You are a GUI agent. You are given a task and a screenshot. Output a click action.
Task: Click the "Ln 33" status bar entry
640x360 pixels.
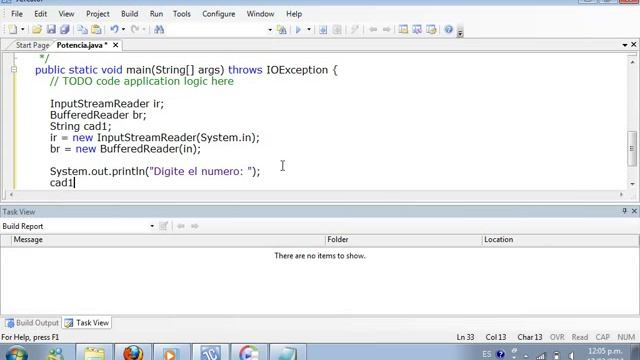[x=465, y=337]
